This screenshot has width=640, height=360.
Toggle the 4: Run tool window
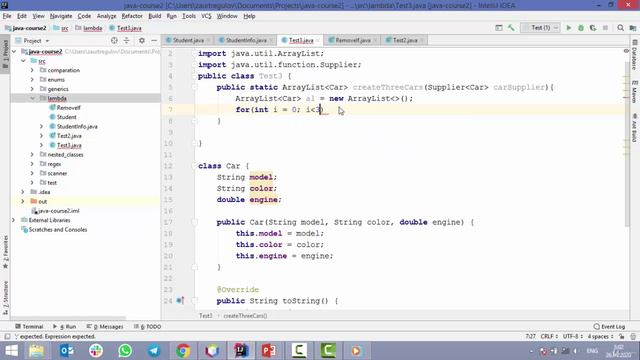(64, 327)
